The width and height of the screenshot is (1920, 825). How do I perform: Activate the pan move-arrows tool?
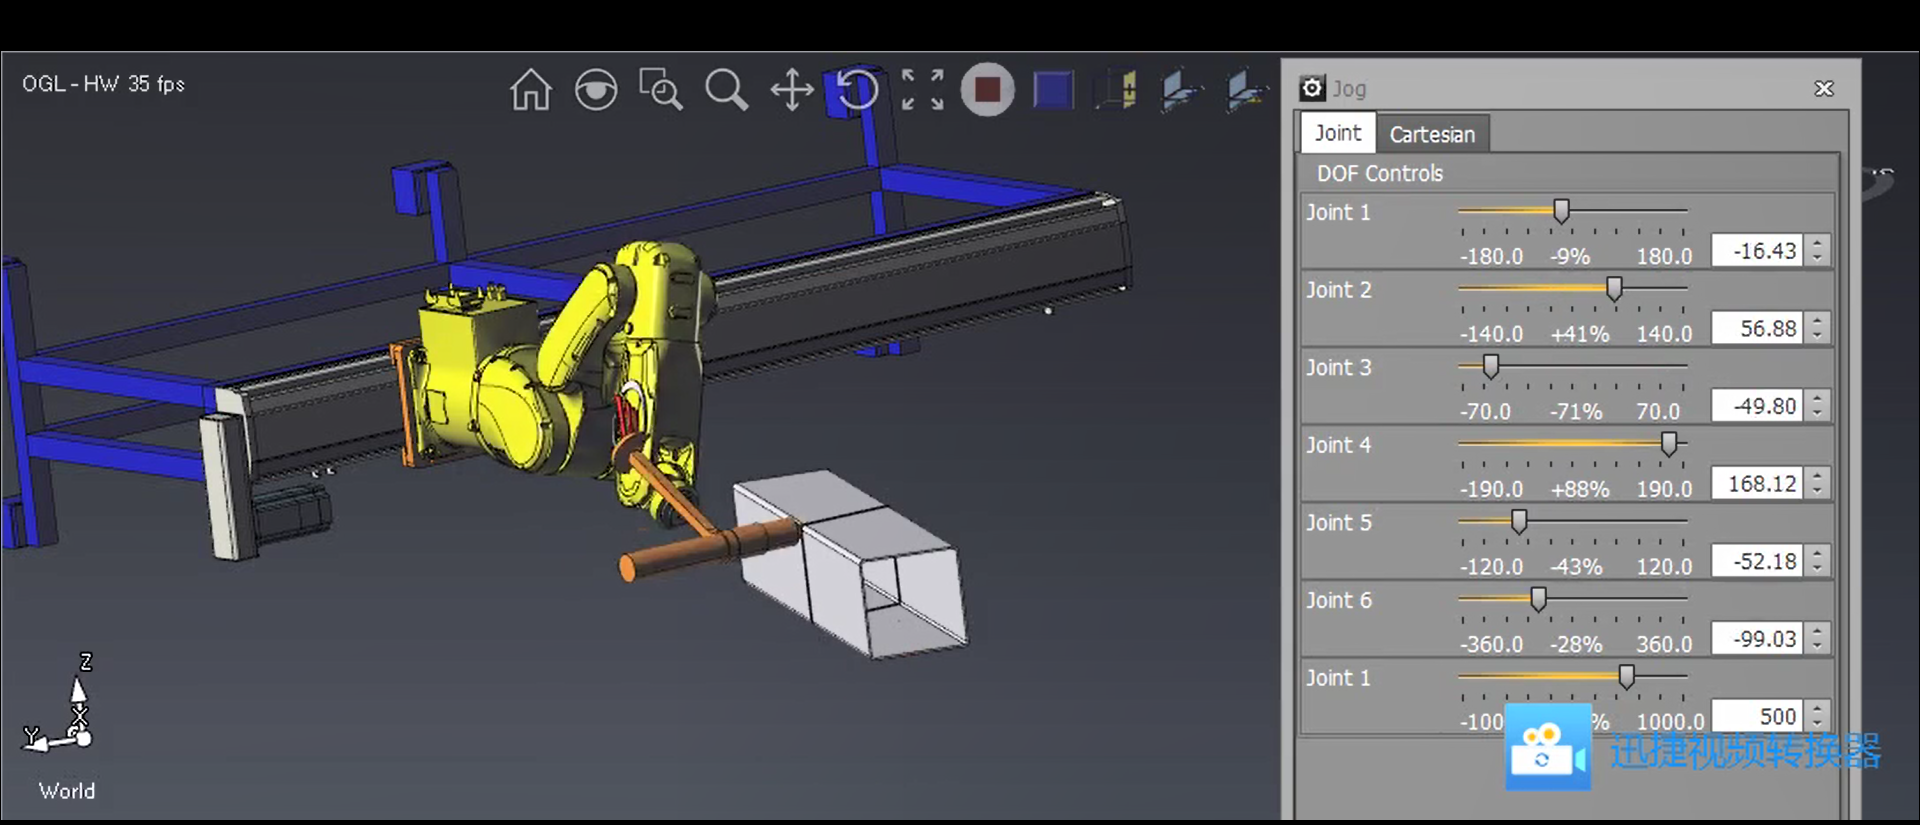pyautogui.click(x=792, y=90)
